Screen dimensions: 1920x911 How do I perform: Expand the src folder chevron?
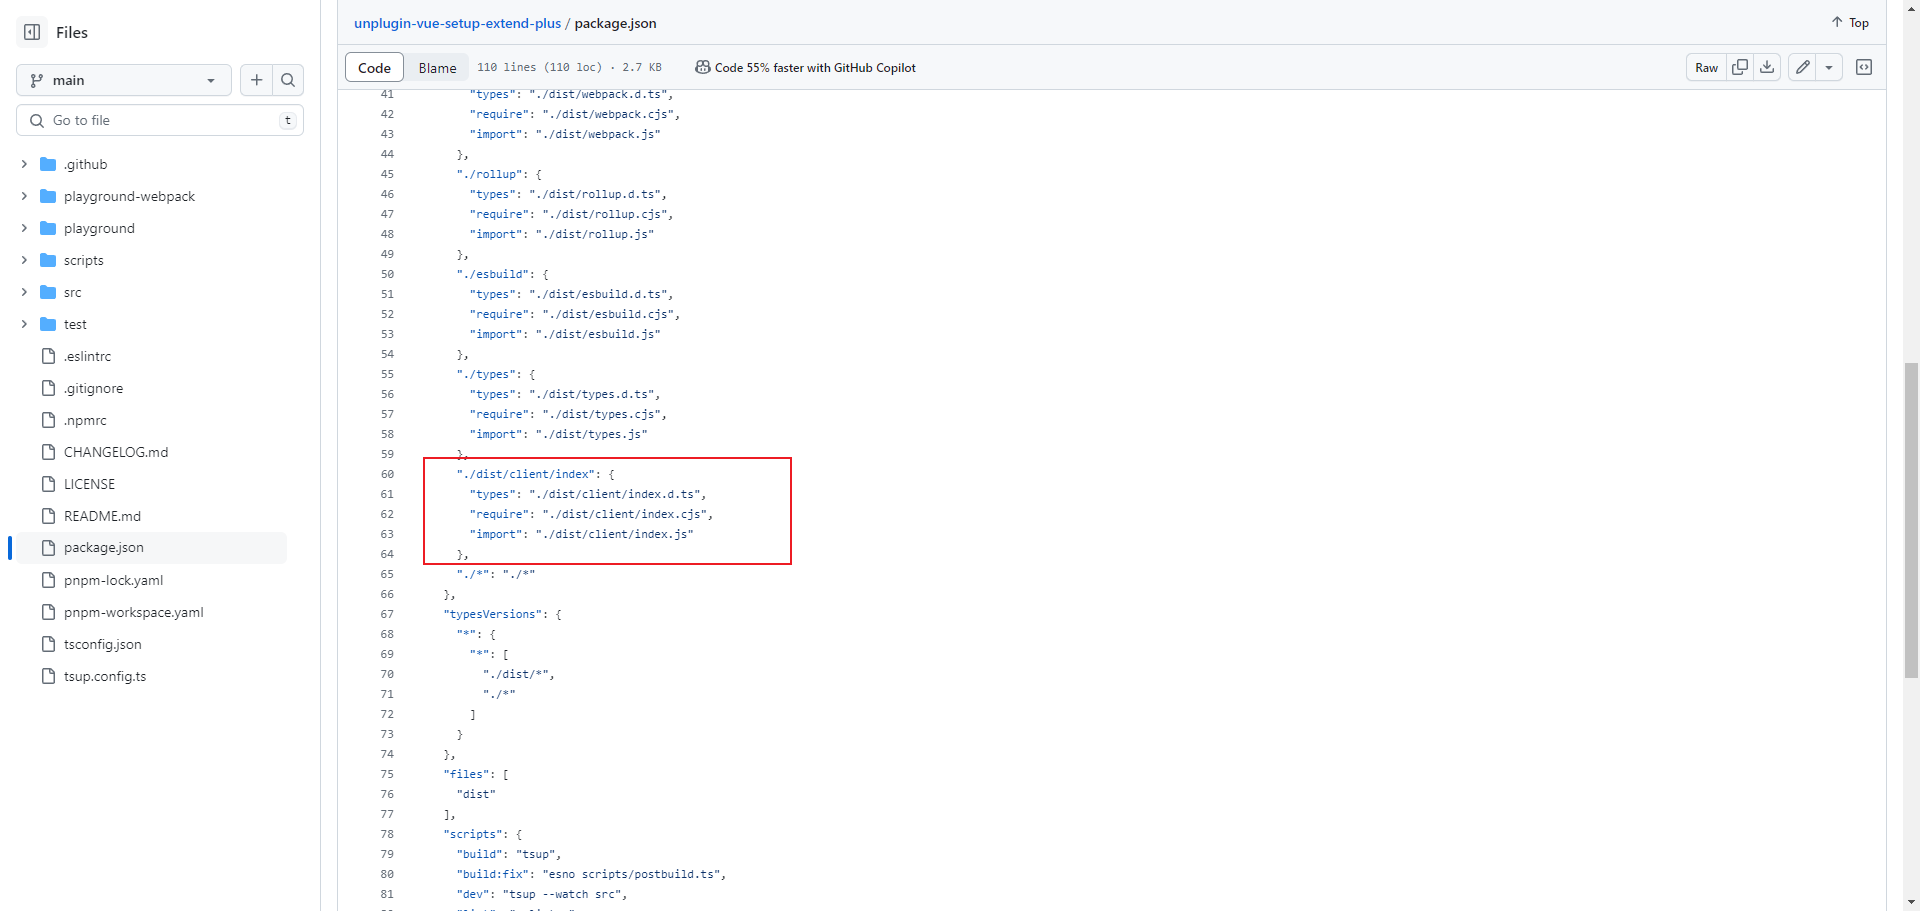(x=24, y=292)
